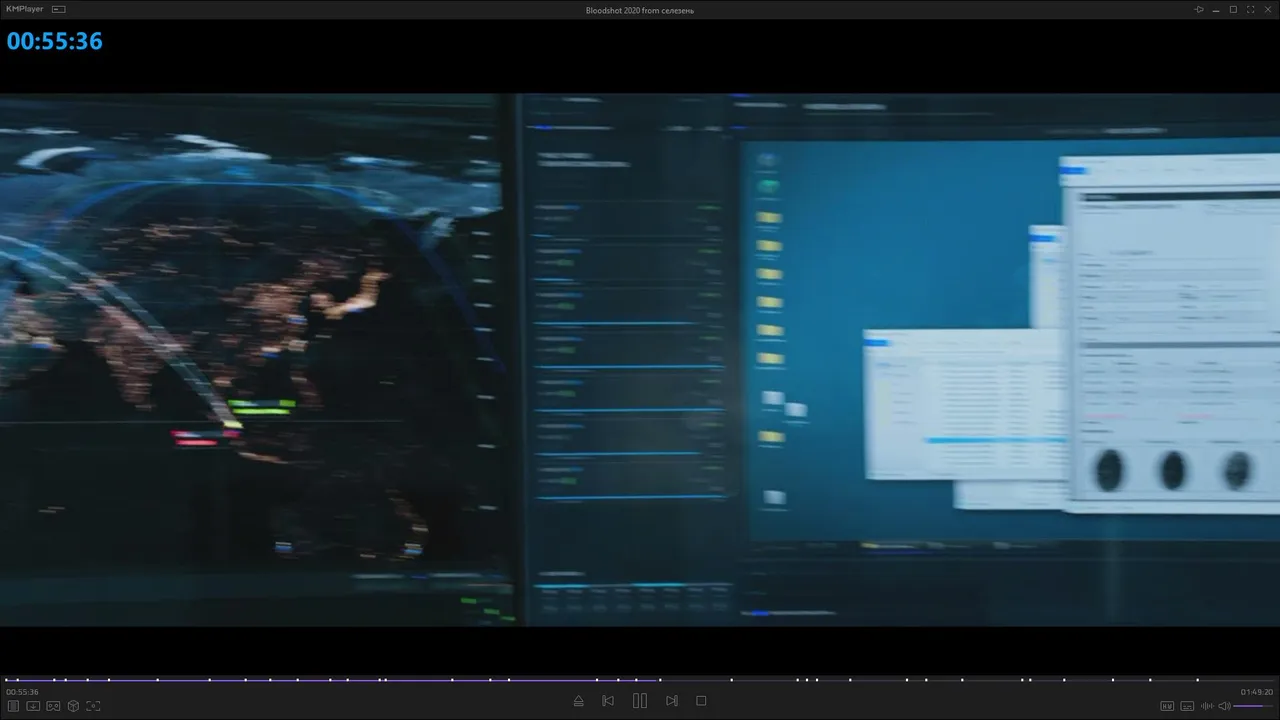Open the KMPlayer main menu logo

pyautogui.click(x=25, y=9)
